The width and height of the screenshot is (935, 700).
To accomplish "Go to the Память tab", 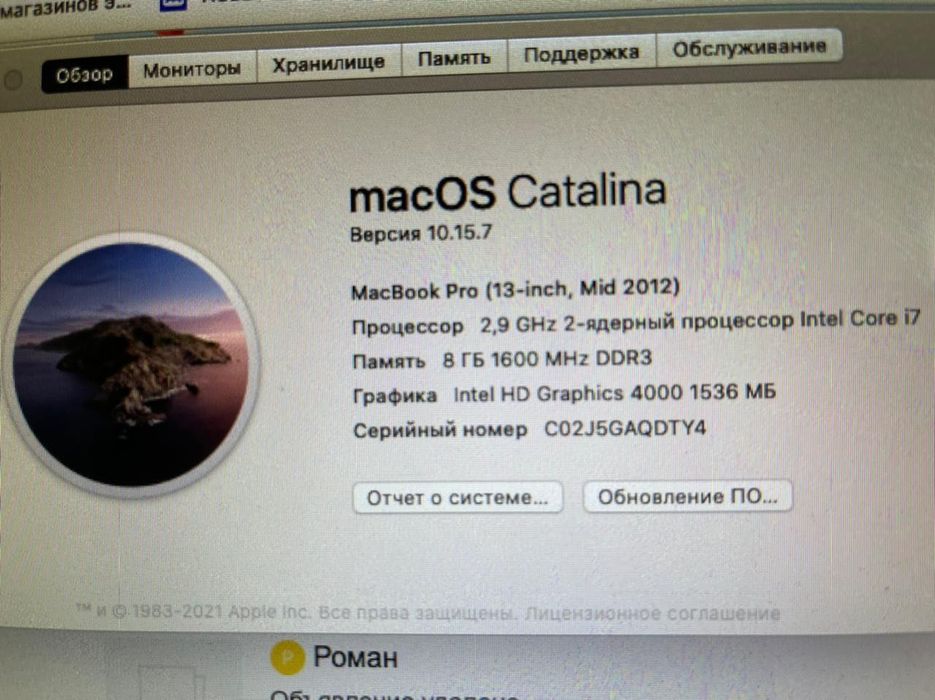I will [x=454, y=57].
